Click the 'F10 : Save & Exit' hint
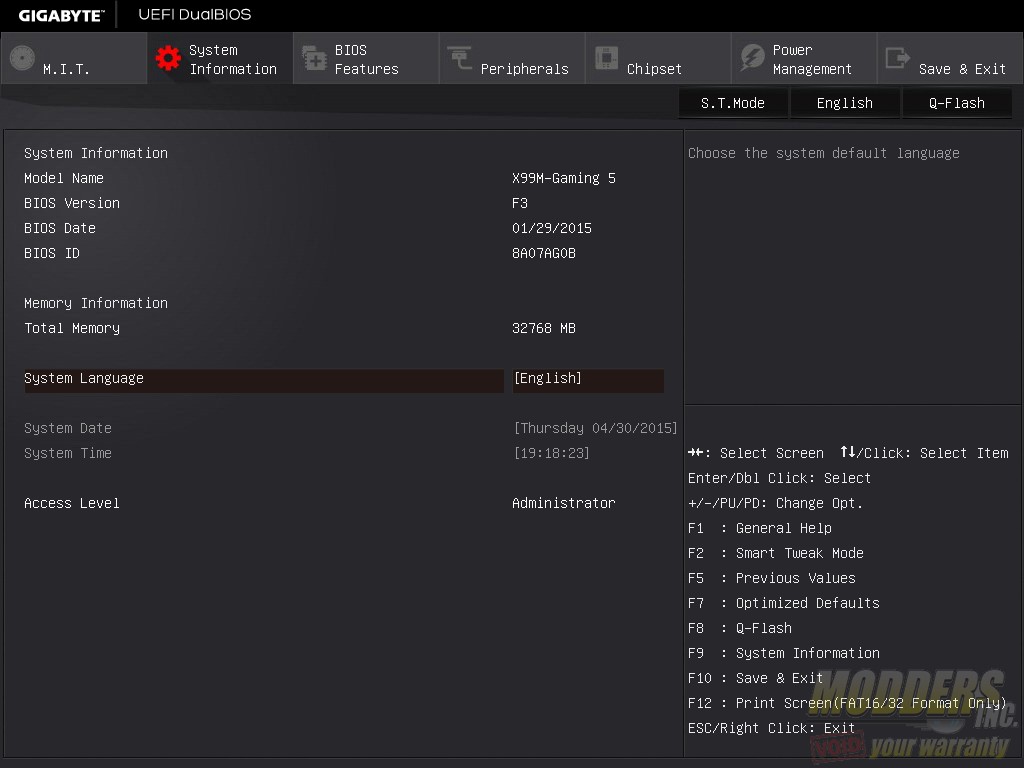The width and height of the screenshot is (1024, 768). click(756, 679)
